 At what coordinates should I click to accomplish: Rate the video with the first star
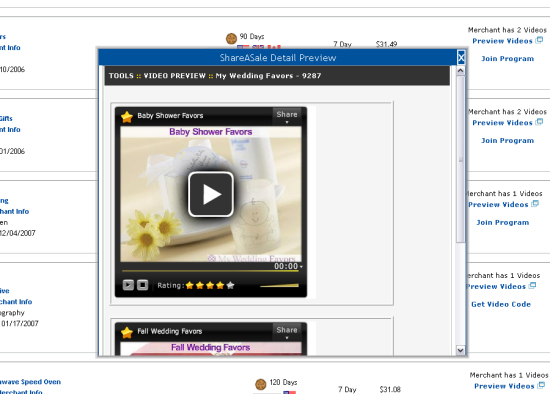[190, 285]
